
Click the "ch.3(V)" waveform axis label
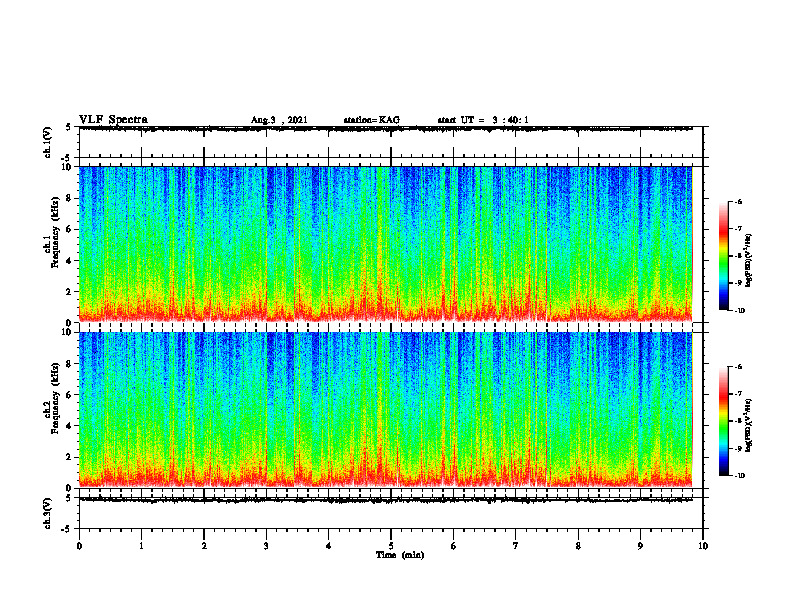48,513
